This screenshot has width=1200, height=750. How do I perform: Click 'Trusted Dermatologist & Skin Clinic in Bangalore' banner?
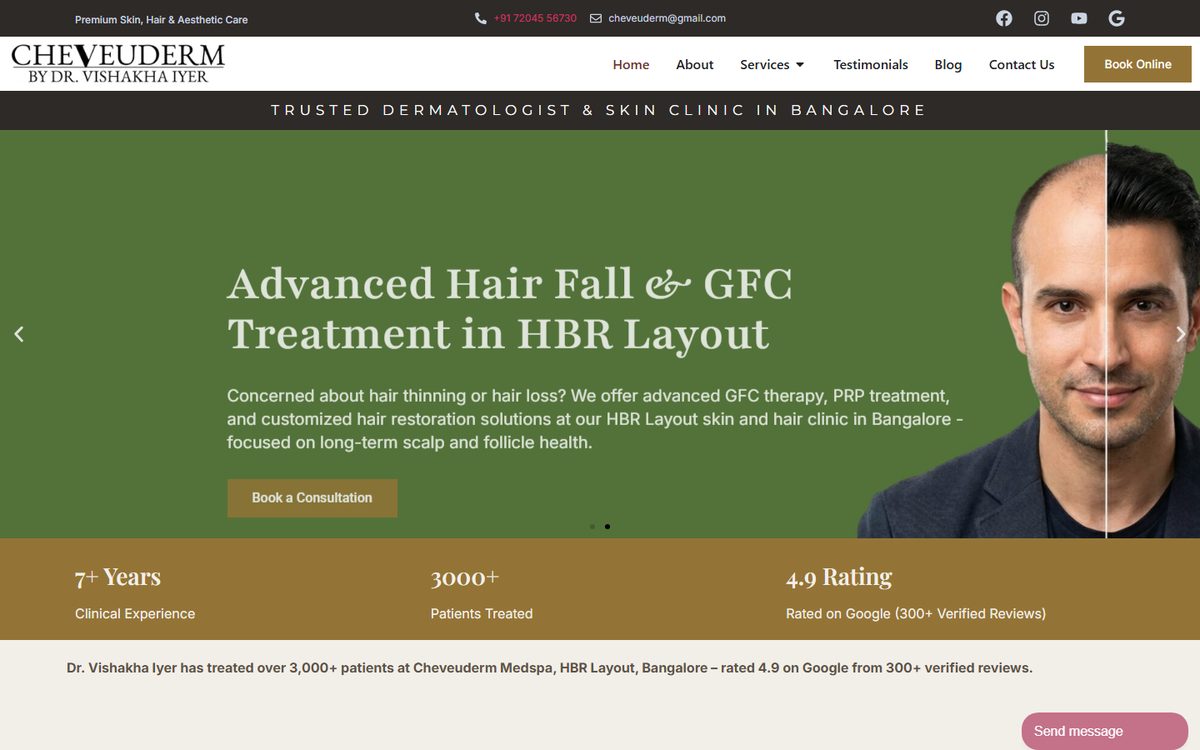tap(599, 110)
